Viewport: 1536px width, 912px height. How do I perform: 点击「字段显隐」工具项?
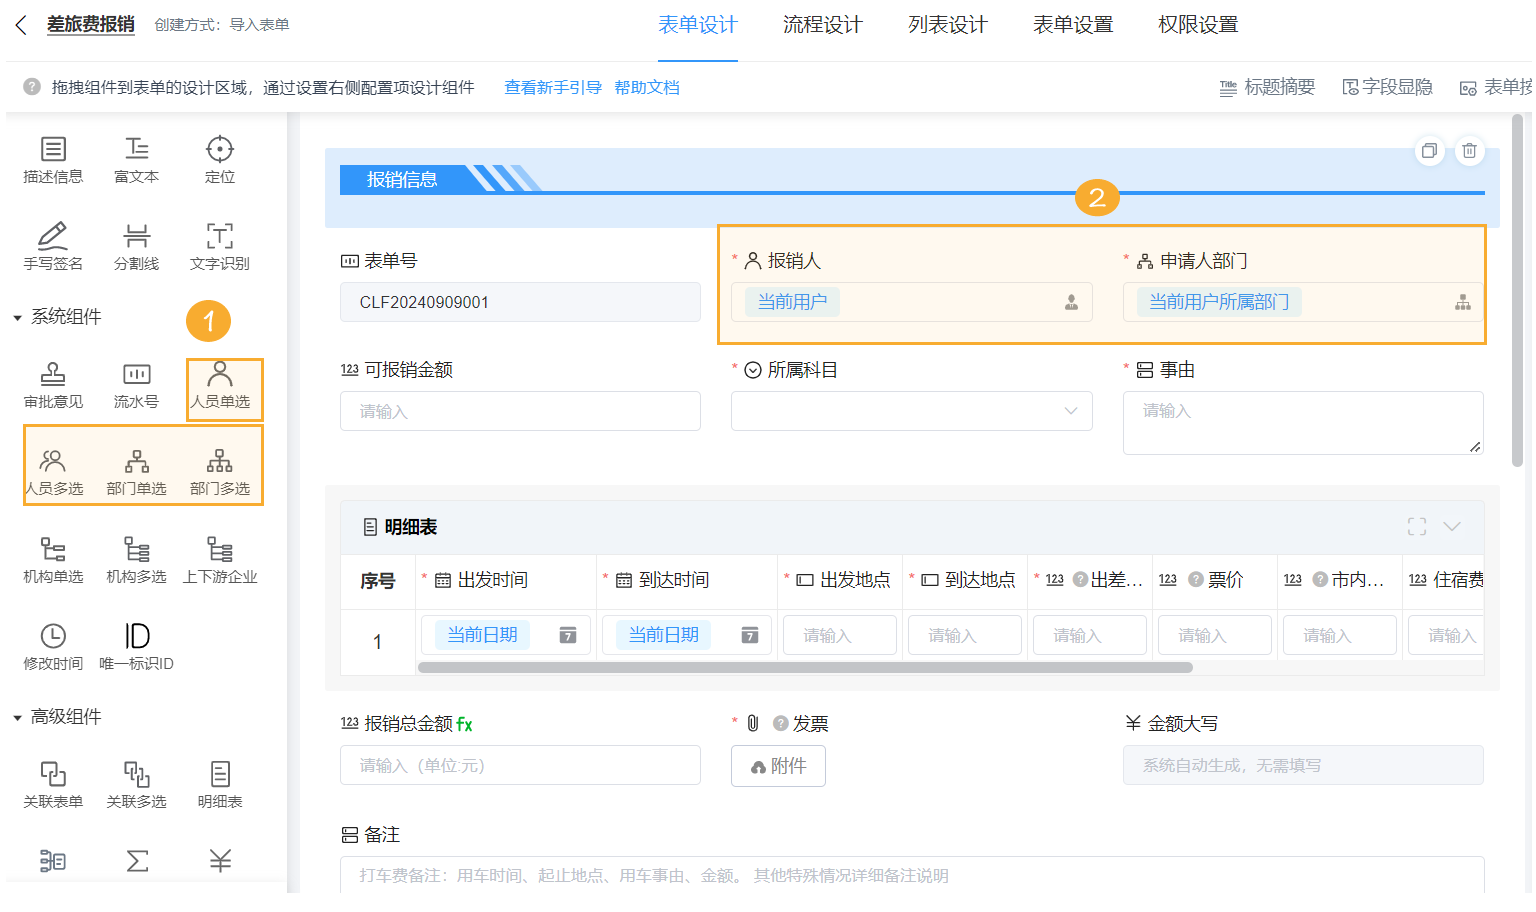[x=1388, y=87]
